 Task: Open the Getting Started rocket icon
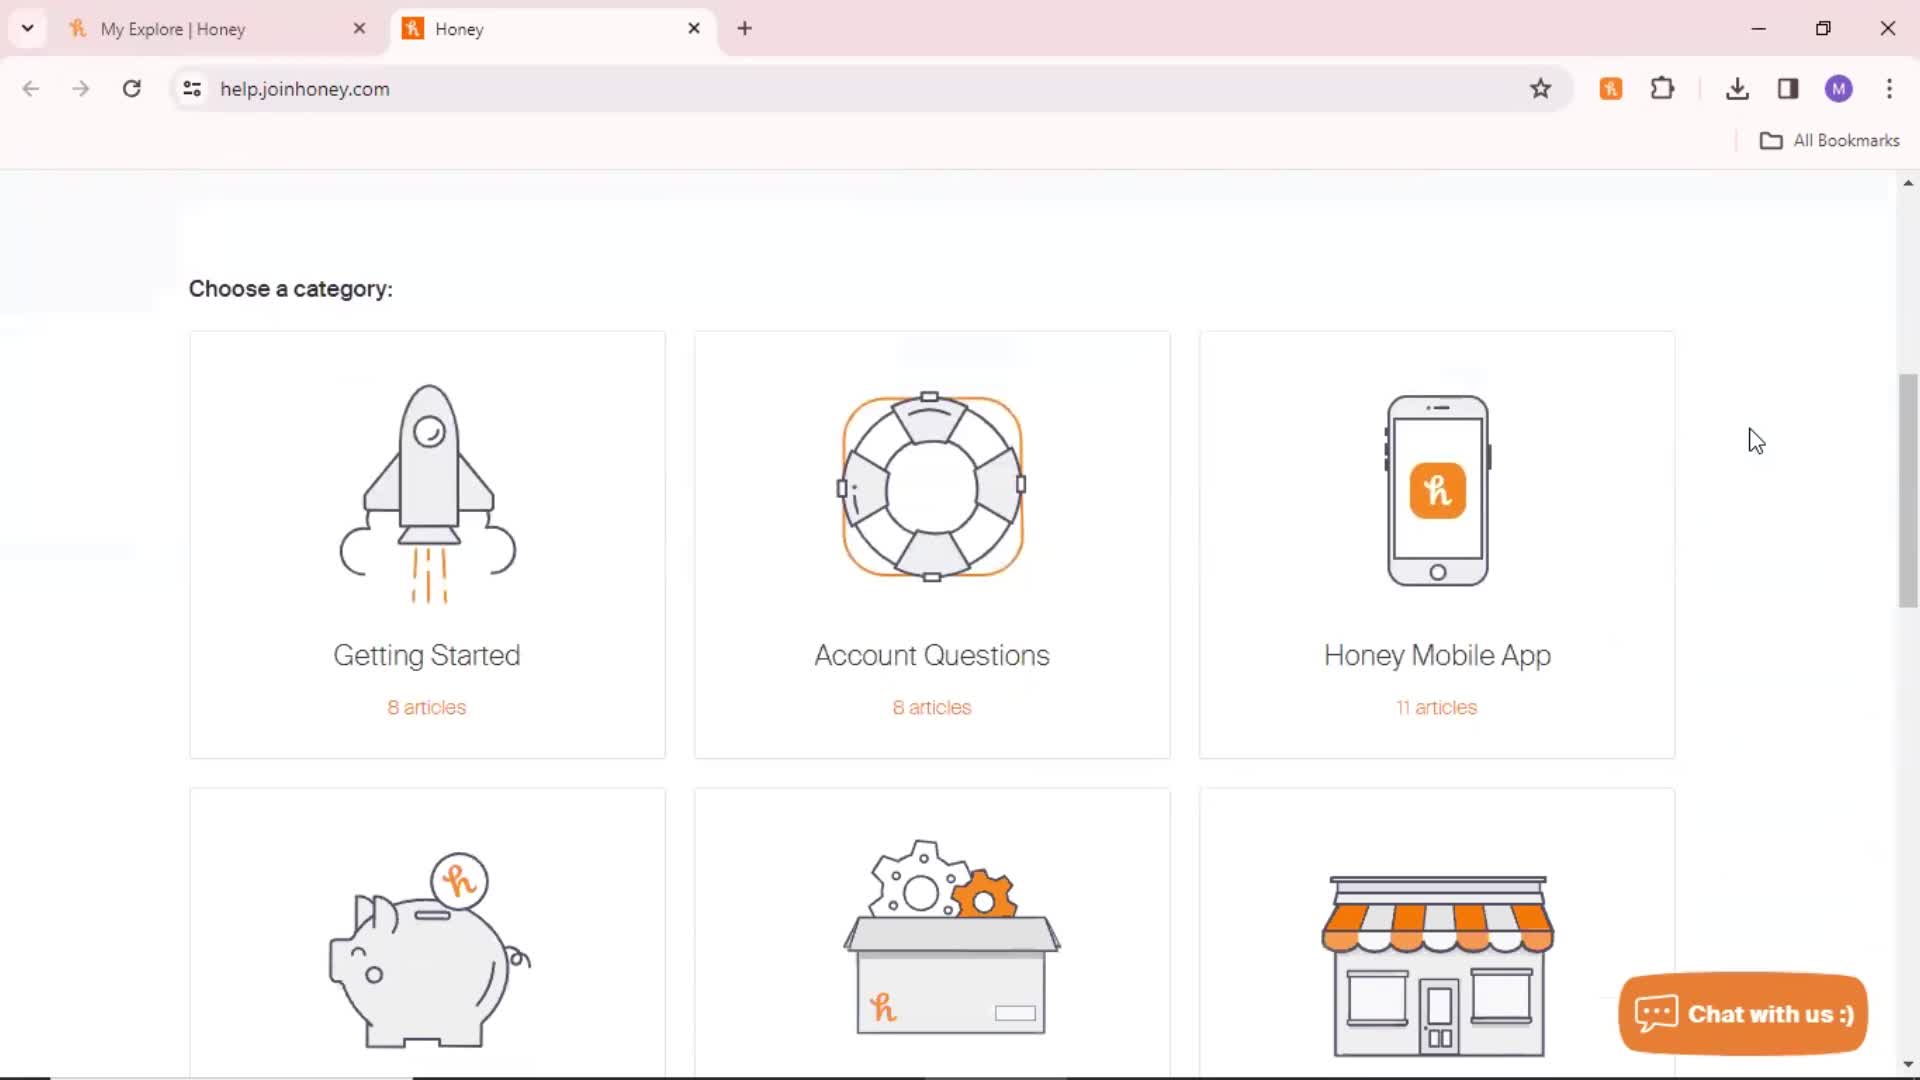pyautogui.click(x=428, y=494)
